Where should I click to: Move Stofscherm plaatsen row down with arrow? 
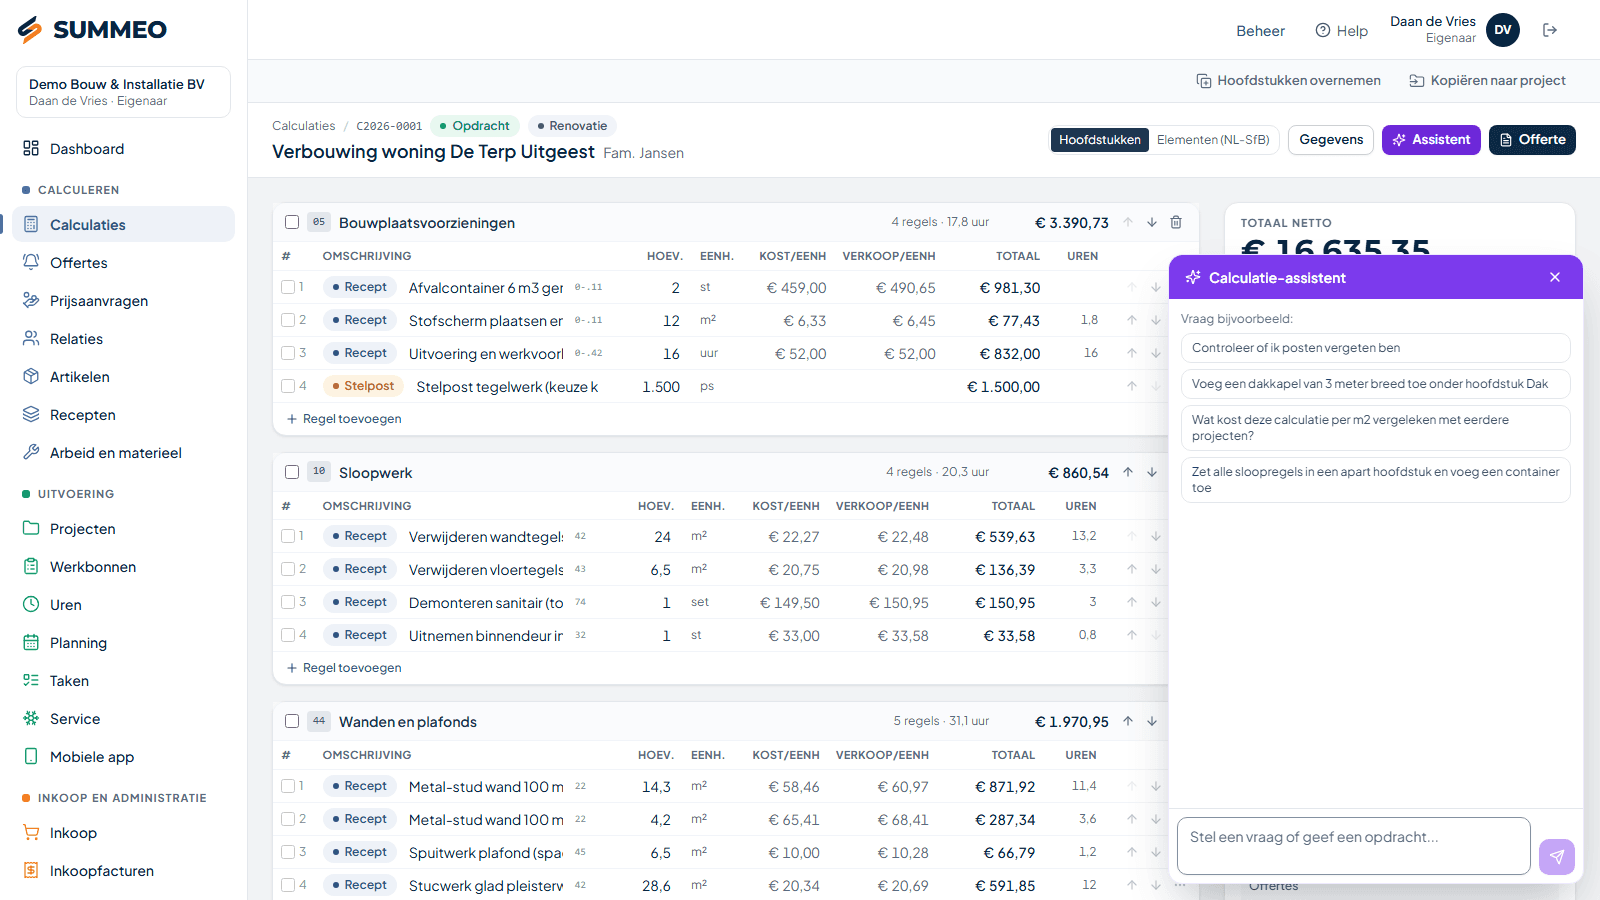tap(1156, 320)
